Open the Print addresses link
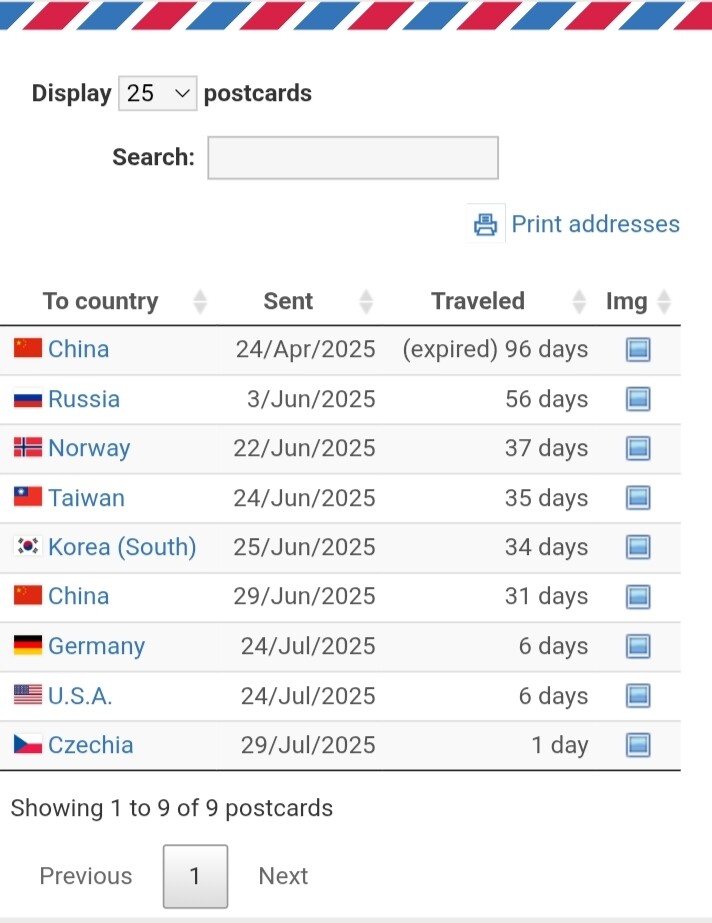712x923 pixels. coord(595,224)
